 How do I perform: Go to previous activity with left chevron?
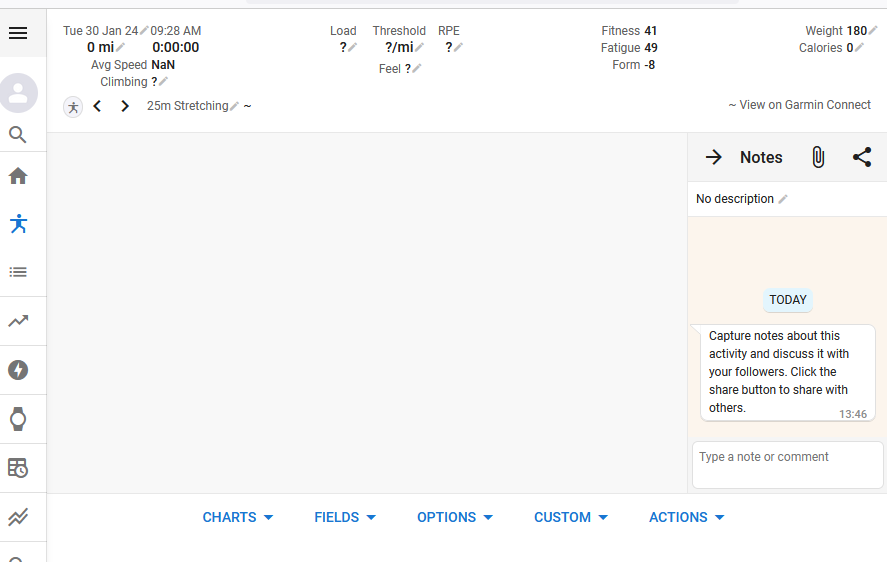click(x=97, y=106)
